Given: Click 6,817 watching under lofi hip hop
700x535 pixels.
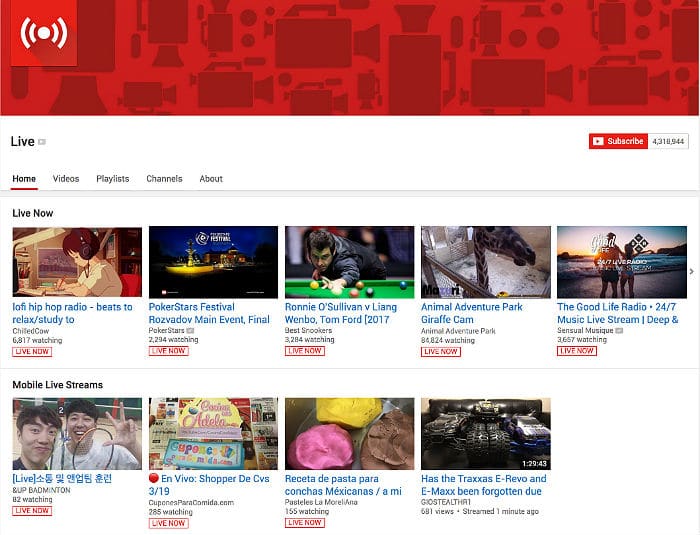Looking at the screenshot, I should [38, 340].
